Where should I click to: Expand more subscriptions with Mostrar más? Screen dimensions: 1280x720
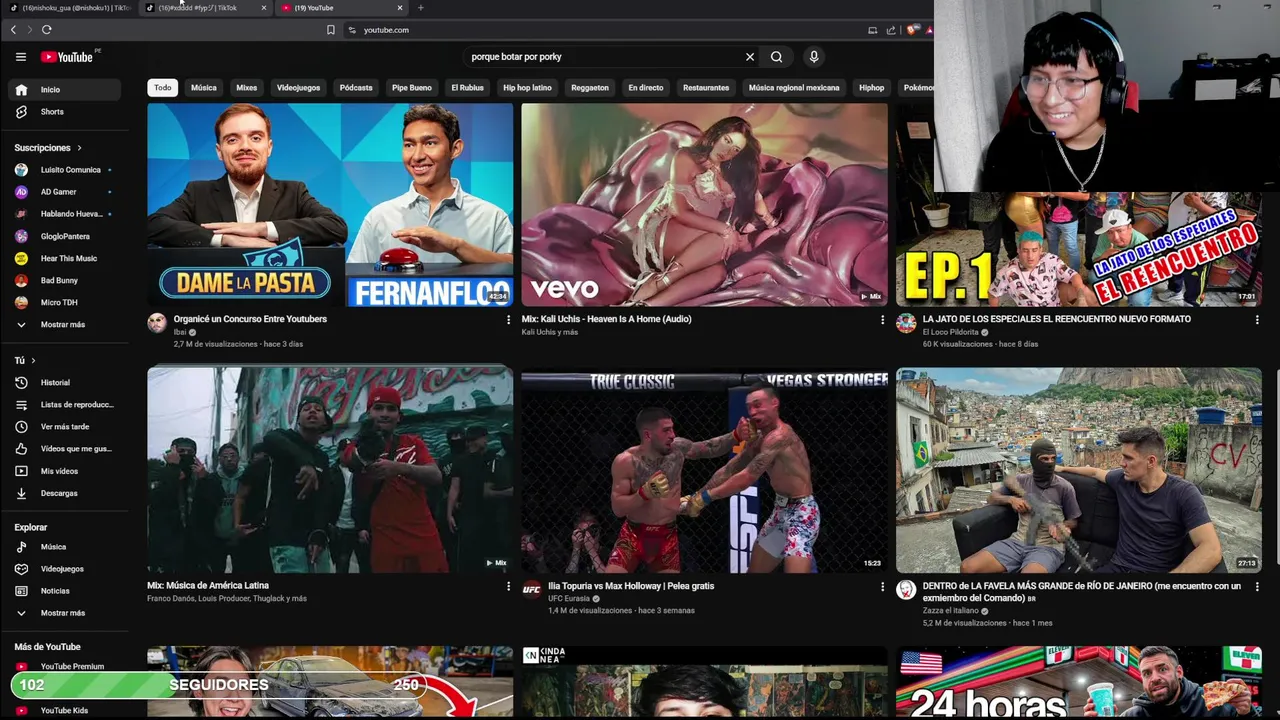[x=64, y=324]
